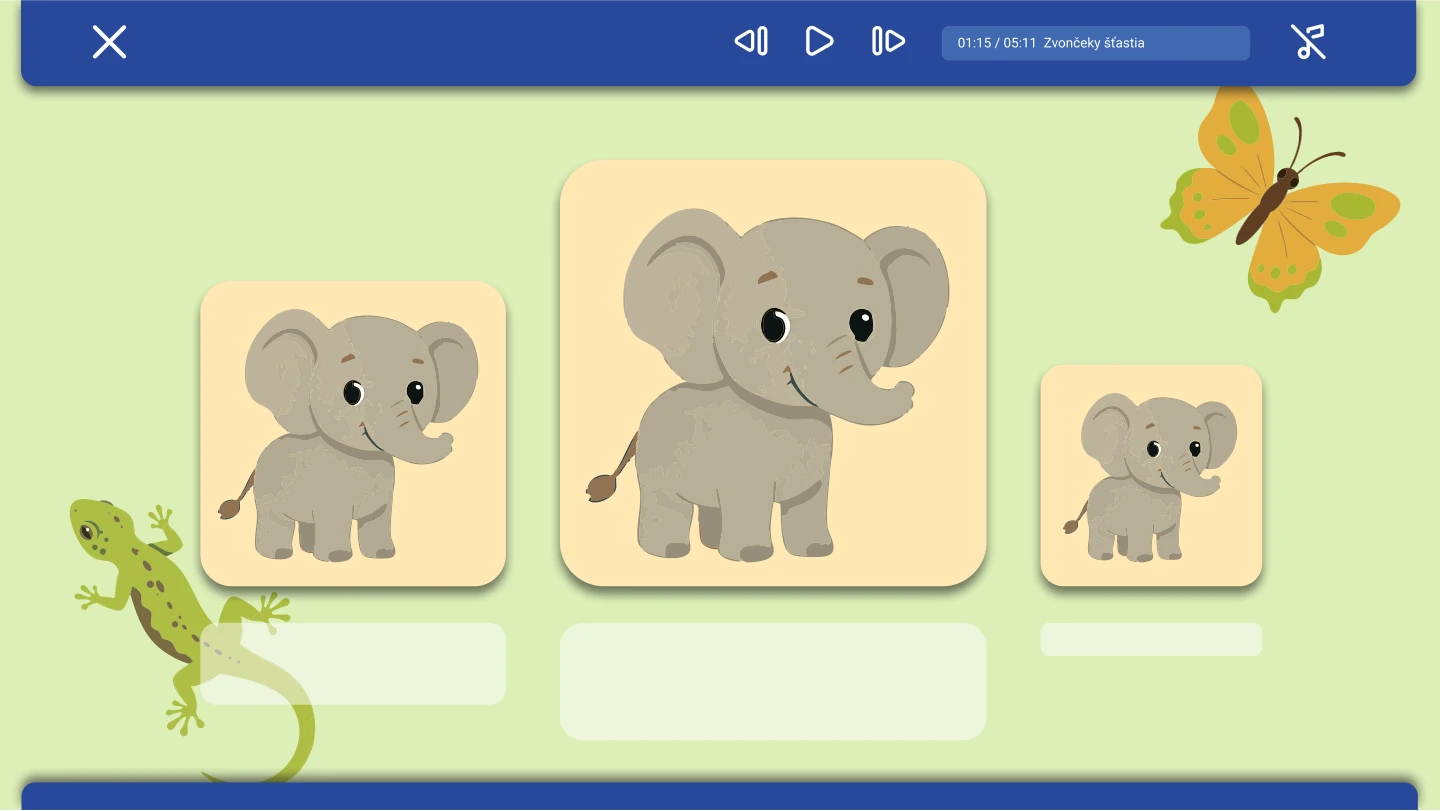This screenshot has width=1440, height=811.
Task: Mute music with the crossed-out note icon
Action: coord(1307,42)
